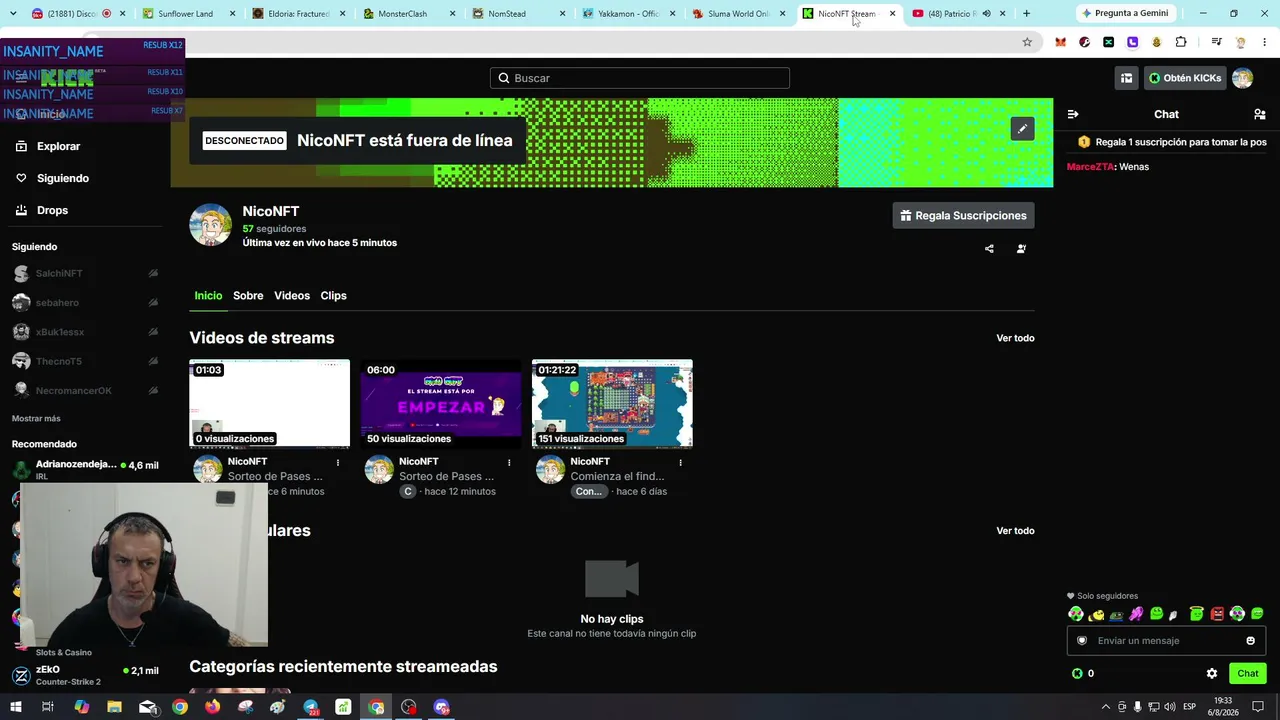The width and height of the screenshot is (1280, 720).
Task: Click the follow-user icon next to share
Action: (x=1021, y=249)
